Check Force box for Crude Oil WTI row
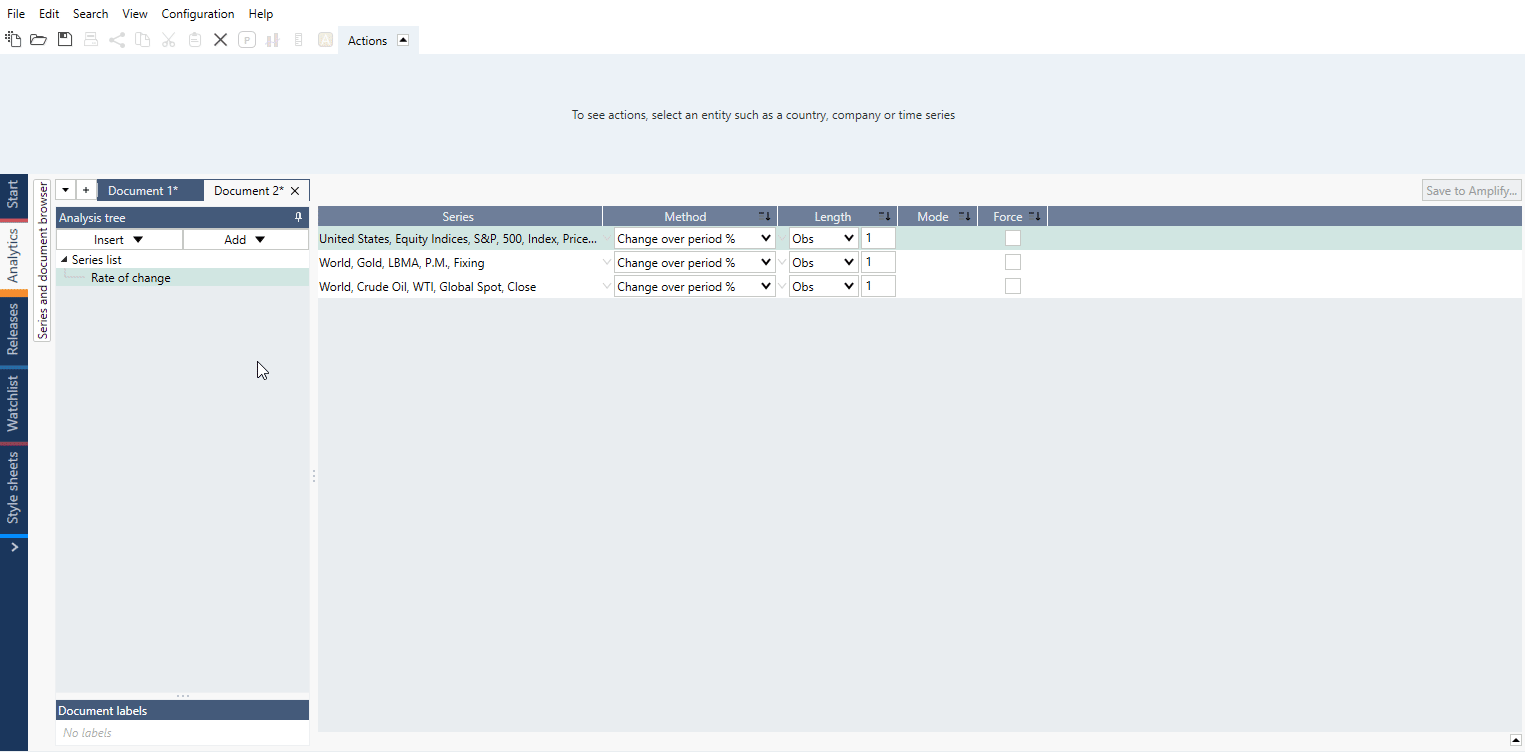Screen dimensions: 1525x752 1013,286
